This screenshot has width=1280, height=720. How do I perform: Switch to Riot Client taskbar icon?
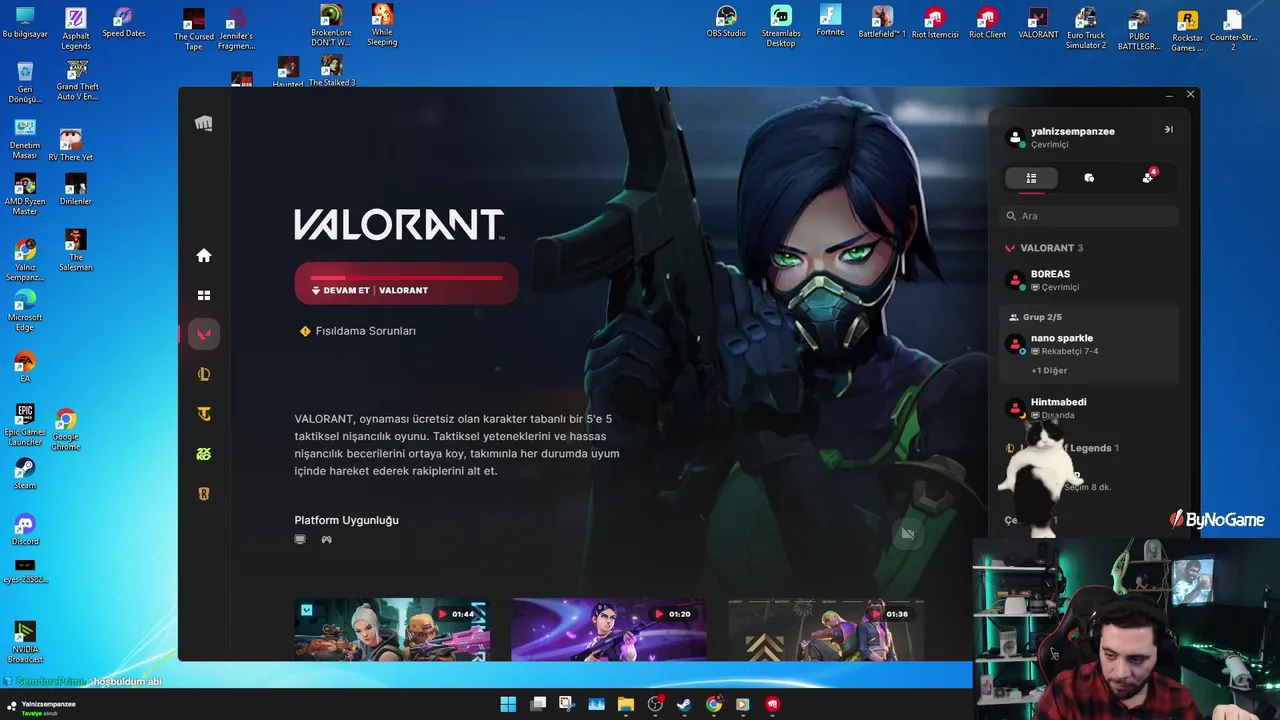(772, 704)
